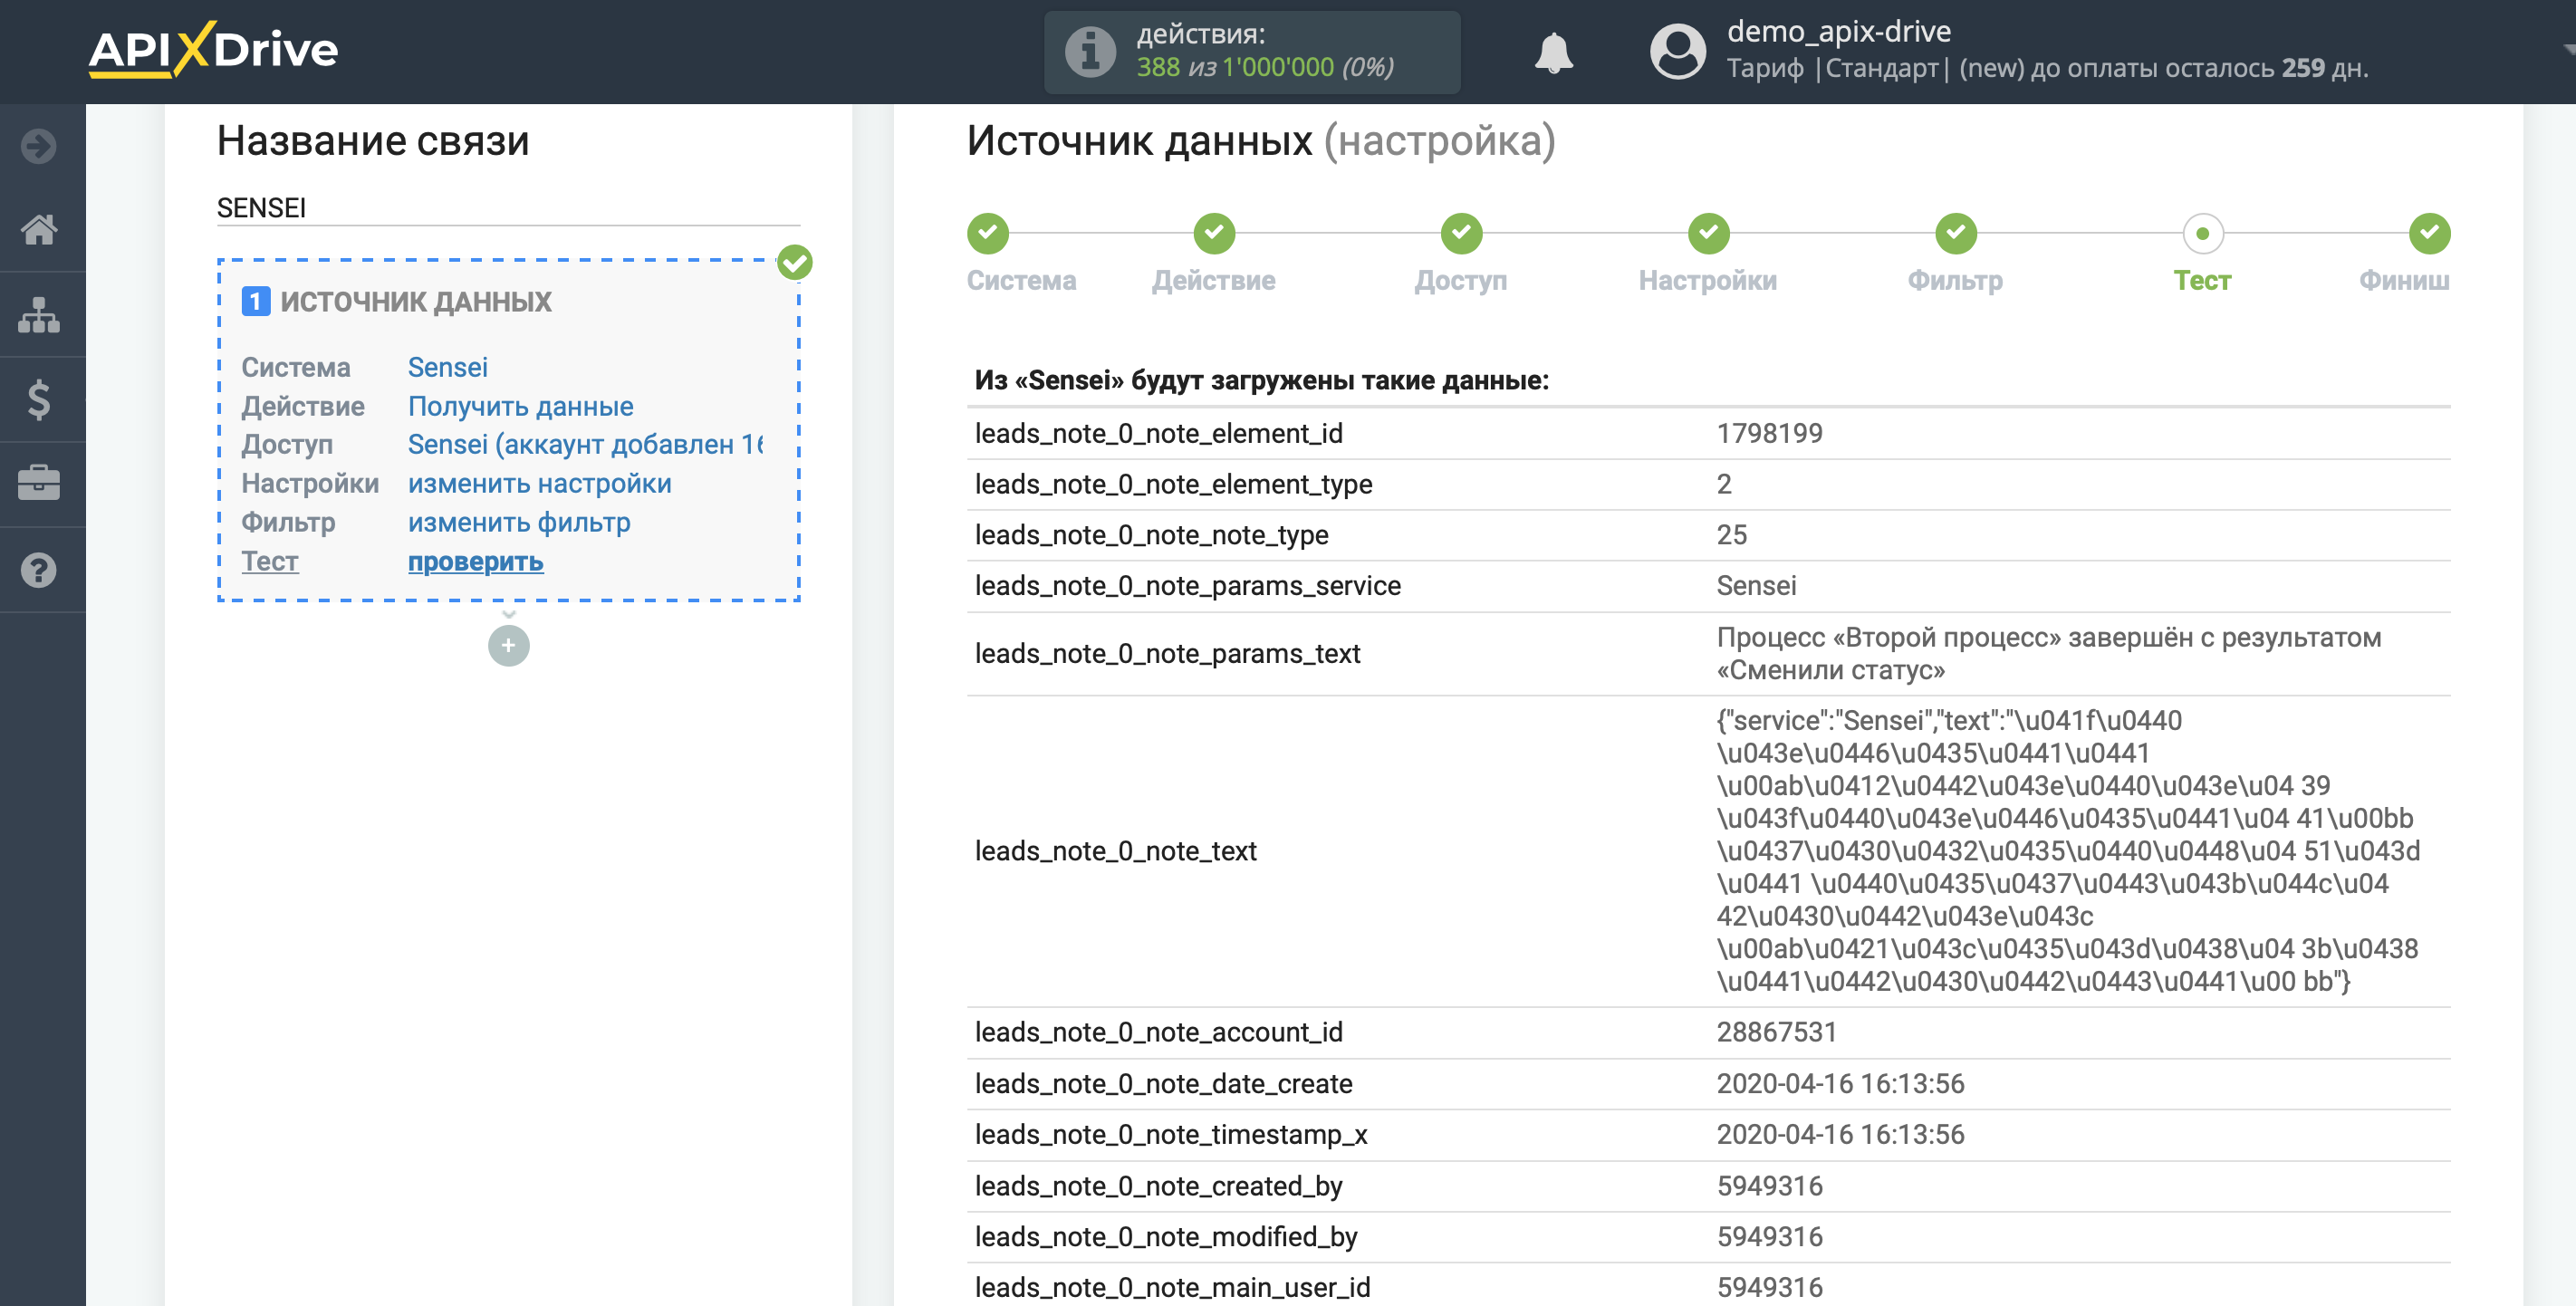Click the plus button to add block
This screenshot has height=1306, width=2576.
tap(508, 646)
